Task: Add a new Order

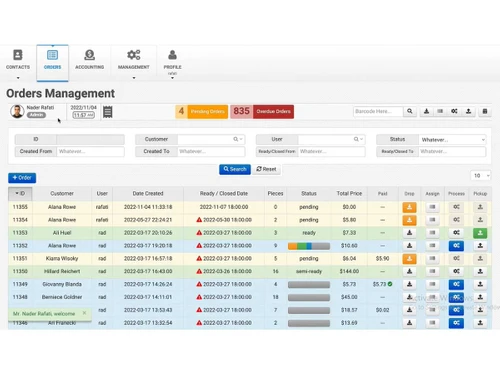Action: point(22,178)
